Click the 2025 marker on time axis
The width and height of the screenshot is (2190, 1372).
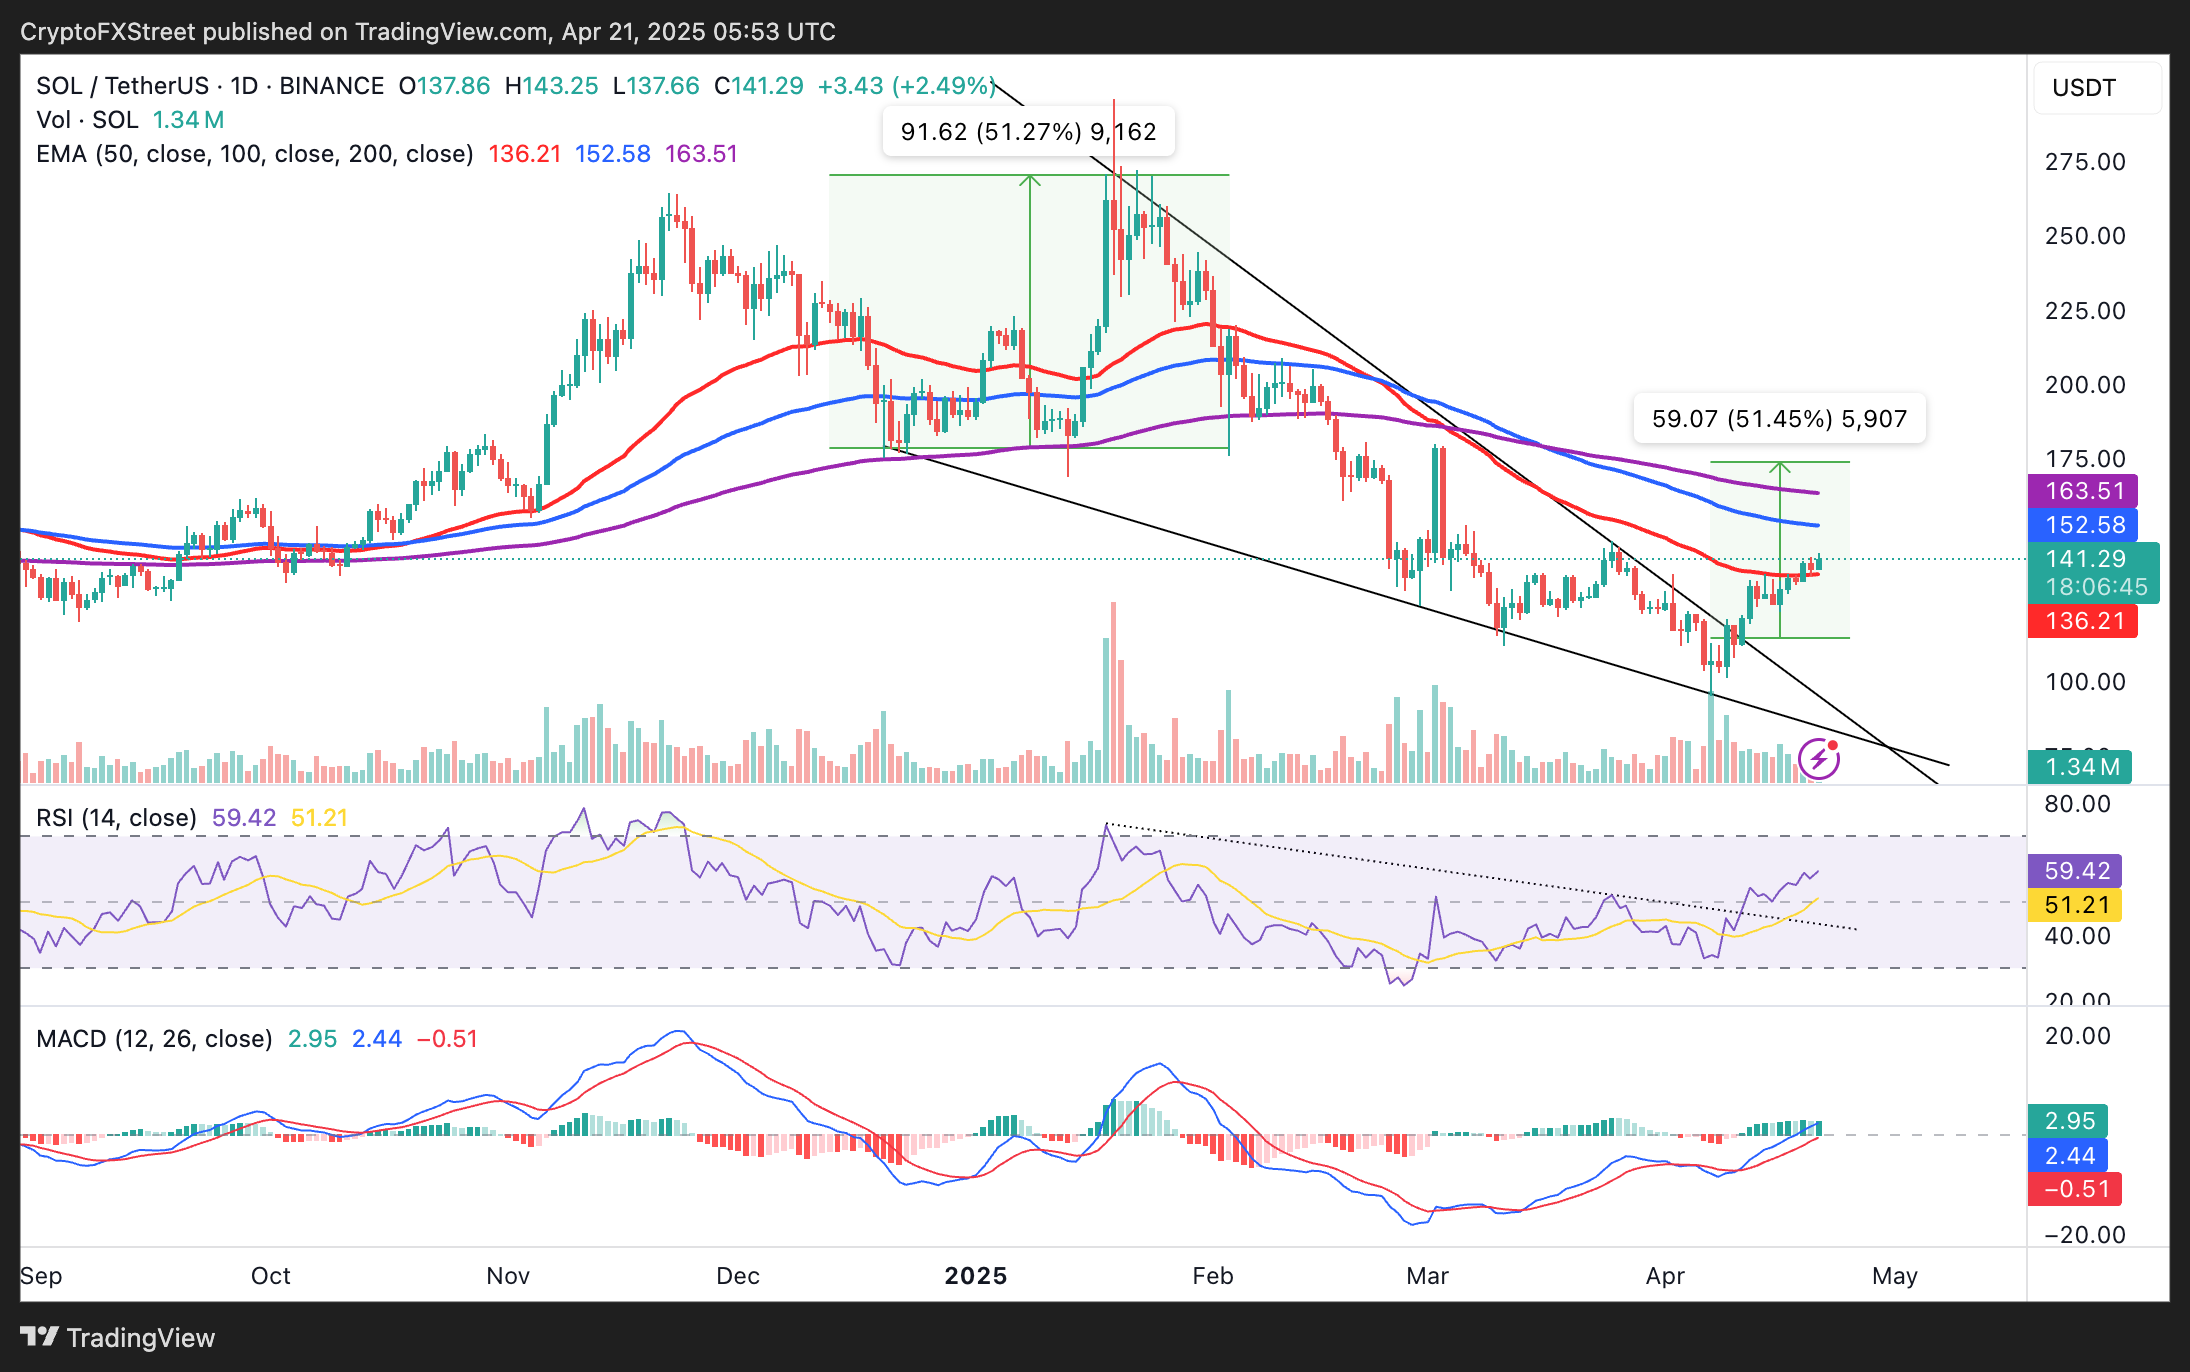point(975,1276)
